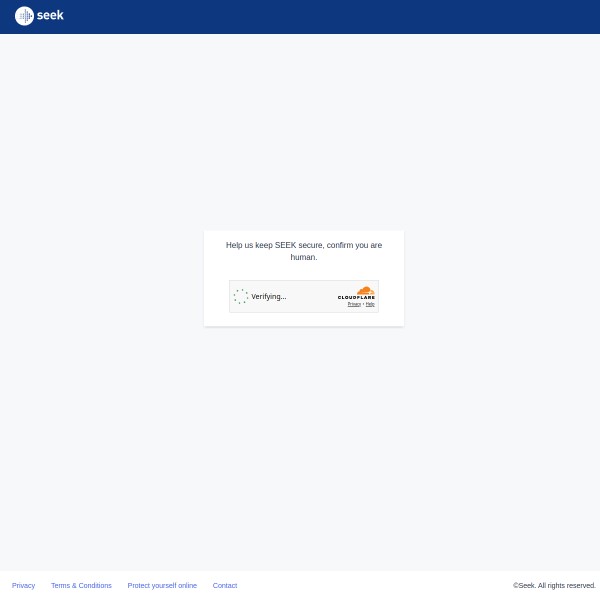Viewport: 600px width, 600px height.
Task: Click the dark blue header bar
Action: tap(300, 16)
